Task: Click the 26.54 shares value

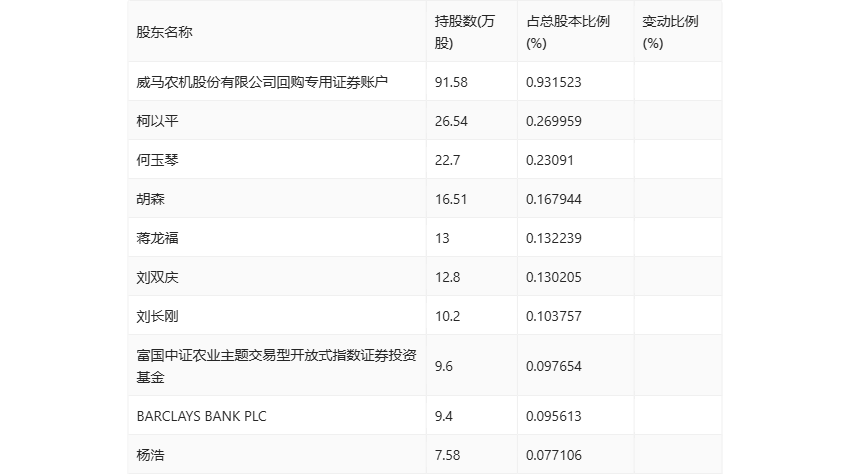Action: 451,121
